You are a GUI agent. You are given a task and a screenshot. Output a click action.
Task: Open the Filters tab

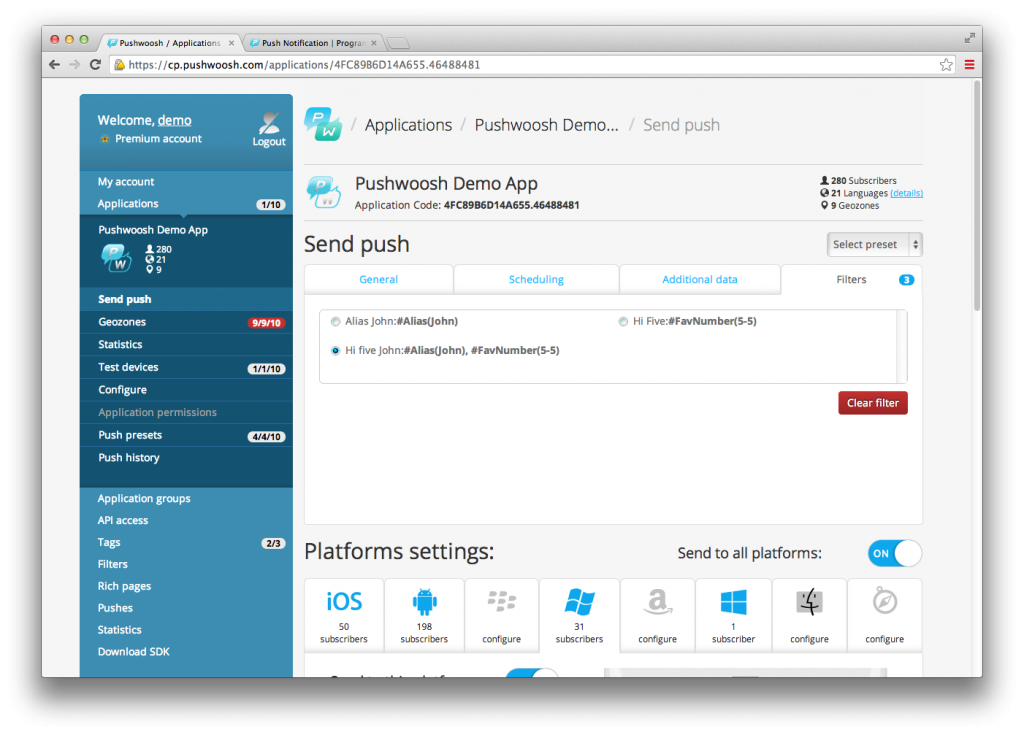852,280
